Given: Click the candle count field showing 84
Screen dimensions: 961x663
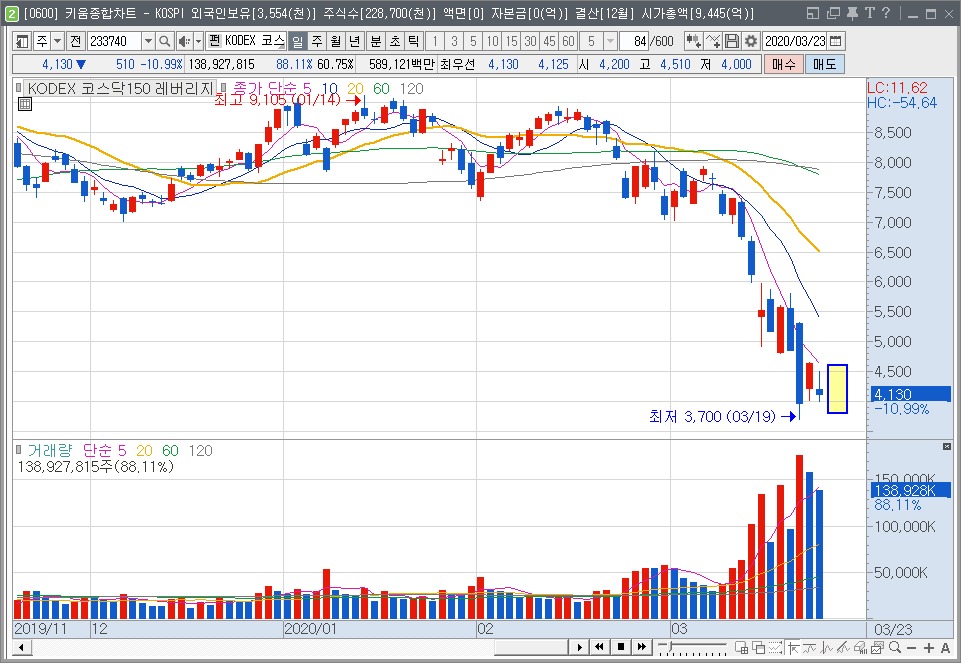Looking at the screenshot, I should [633, 41].
